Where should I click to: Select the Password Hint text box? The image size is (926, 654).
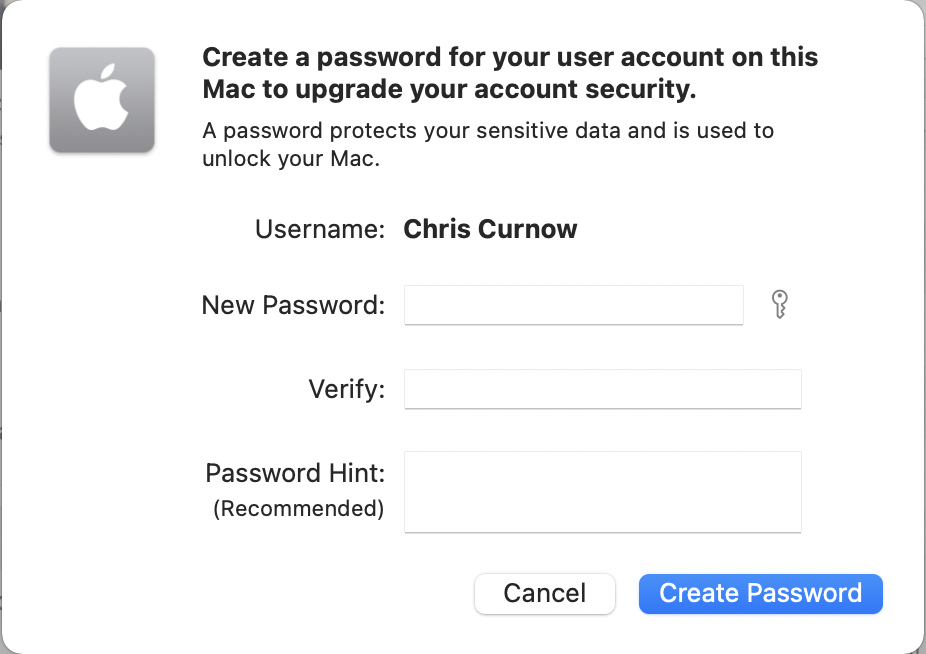pyautogui.click(x=602, y=491)
